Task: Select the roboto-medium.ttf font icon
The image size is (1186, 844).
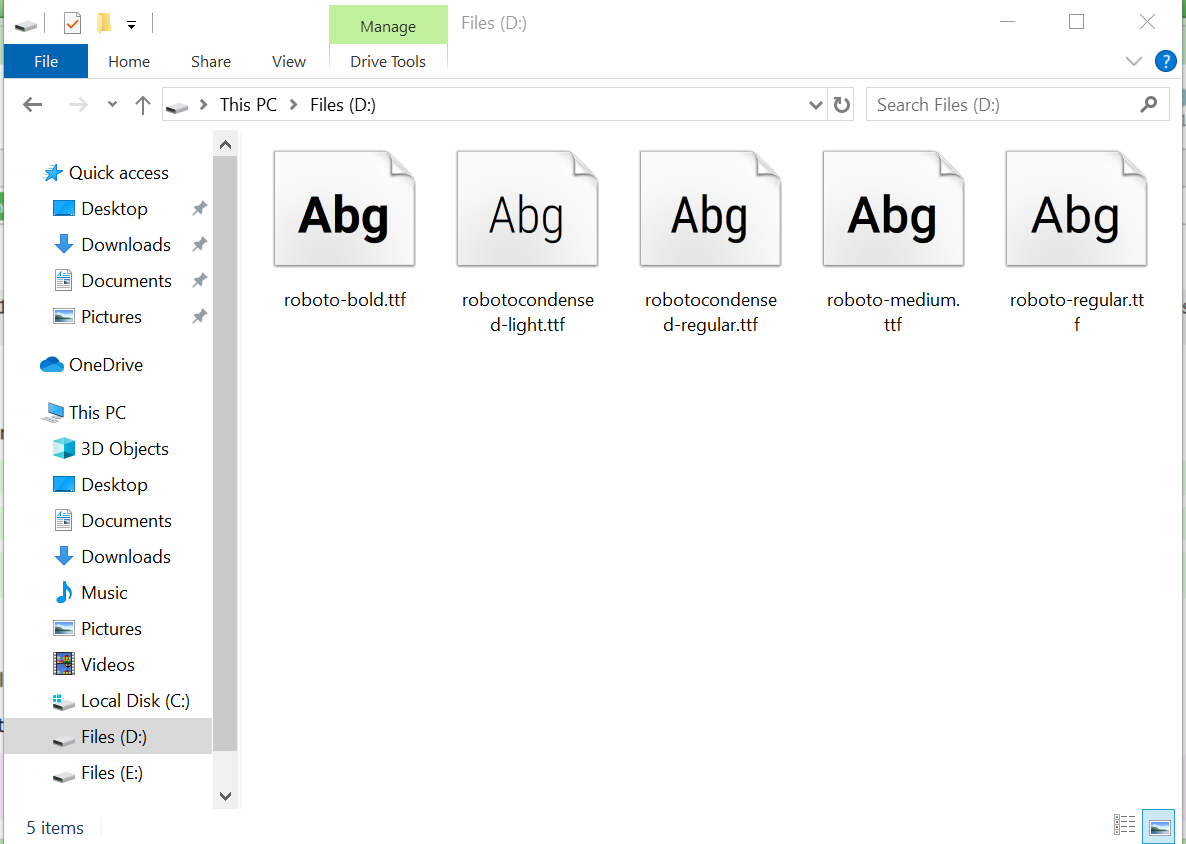Action: [893, 209]
